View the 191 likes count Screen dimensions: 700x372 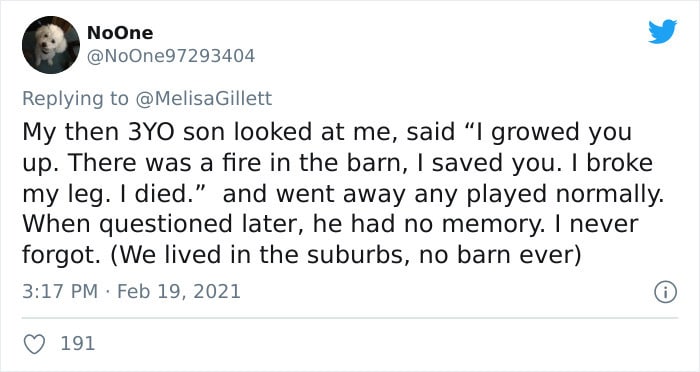pos(78,344)
